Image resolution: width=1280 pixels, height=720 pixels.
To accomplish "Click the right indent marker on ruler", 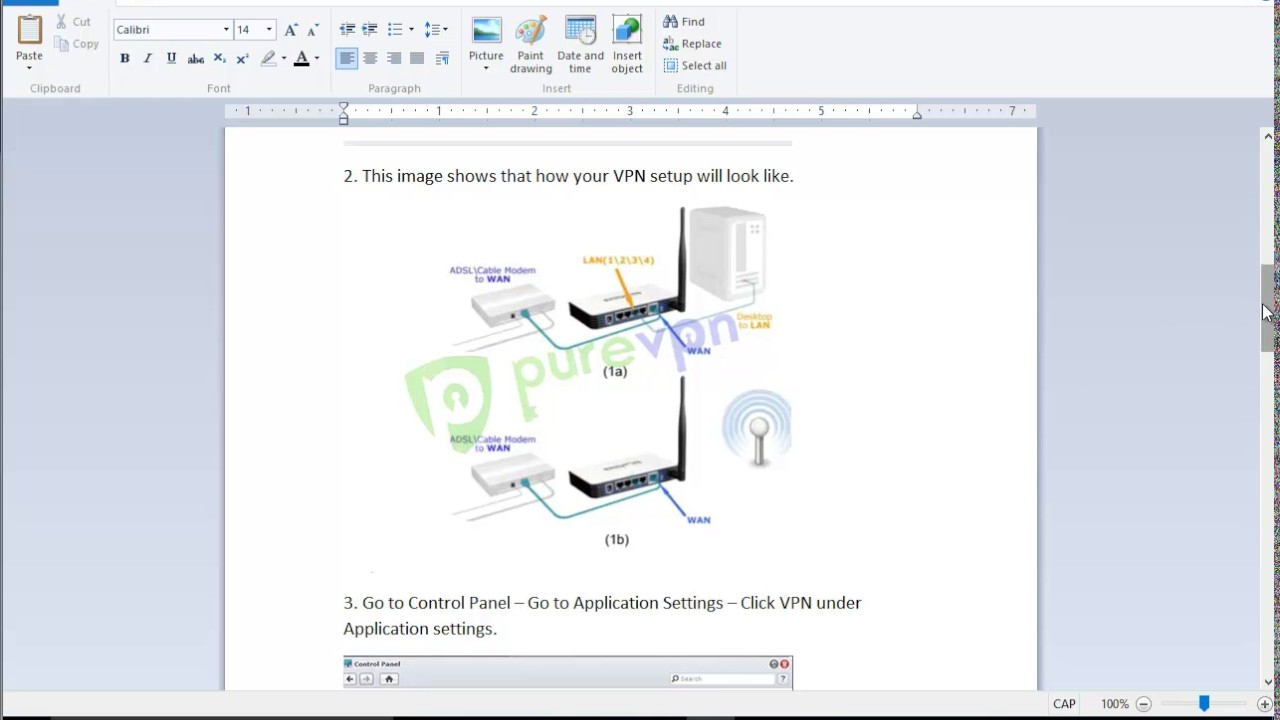I will click(x=917, y=115).
